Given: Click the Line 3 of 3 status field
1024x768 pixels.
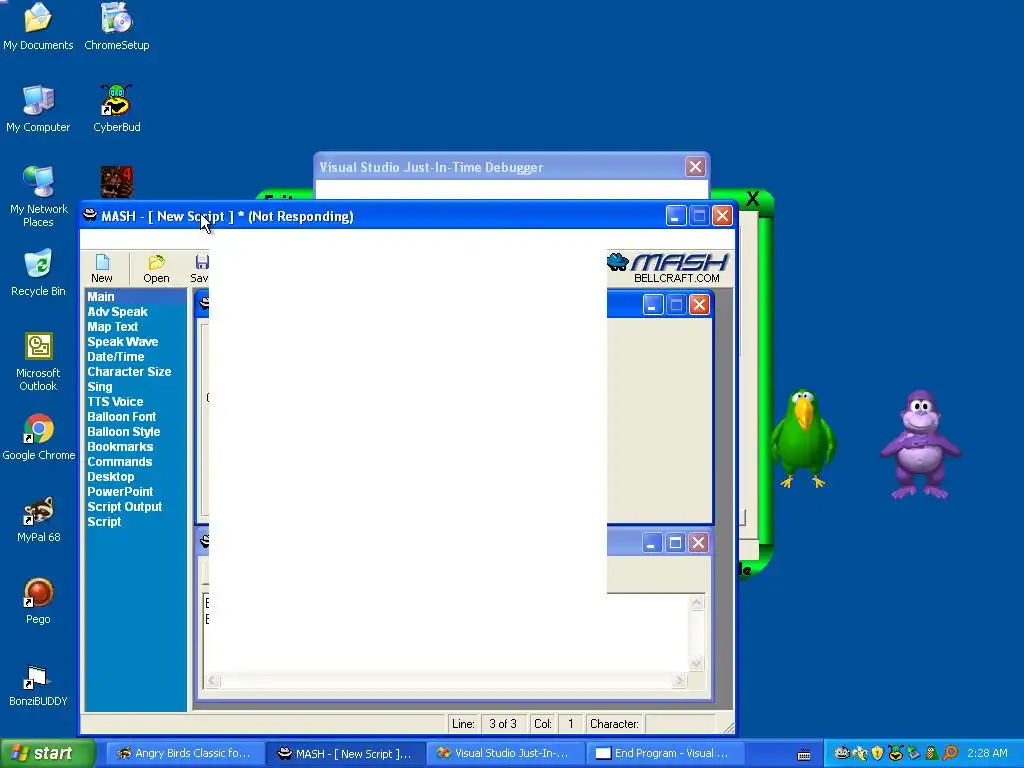Looking at the screenshot, I should (503, 724).
